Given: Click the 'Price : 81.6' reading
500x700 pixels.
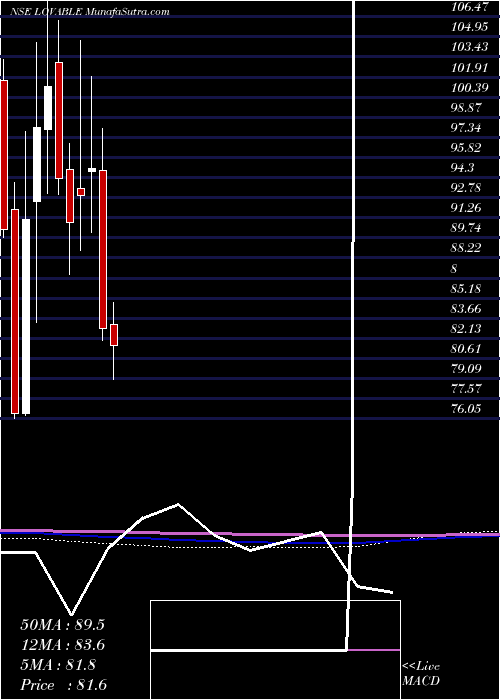Looking at the screenshot, I should [64, 685].
